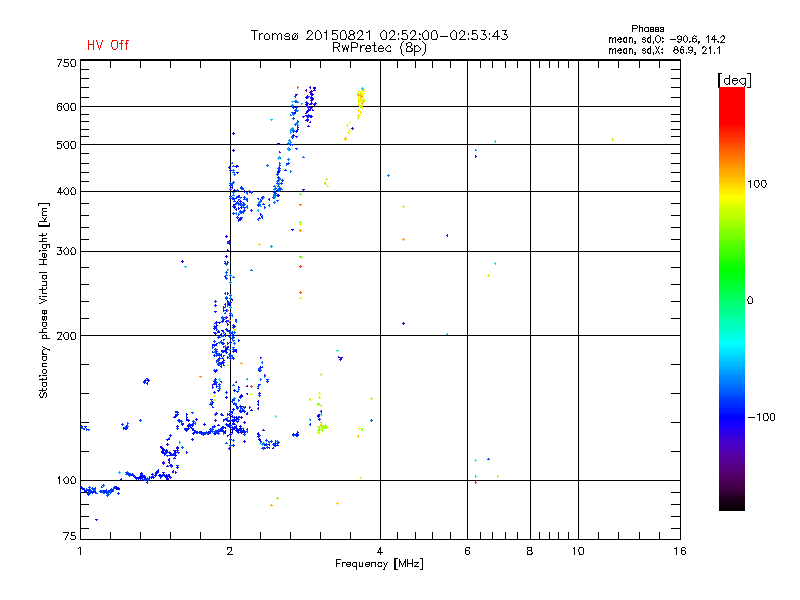
Task: Click the 'Frequency [MHz]' axis title
Action: pos(379,564)
